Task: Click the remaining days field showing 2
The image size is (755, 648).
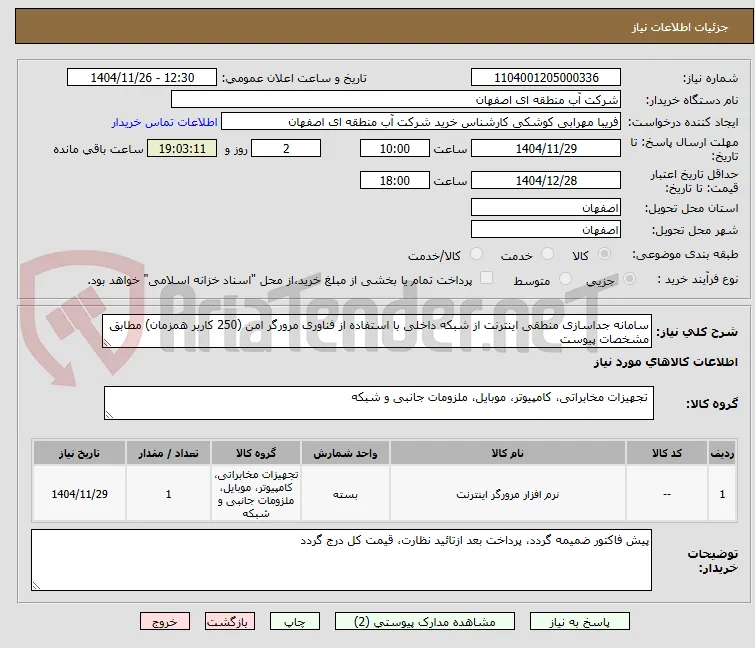Action: pos(286,148)
